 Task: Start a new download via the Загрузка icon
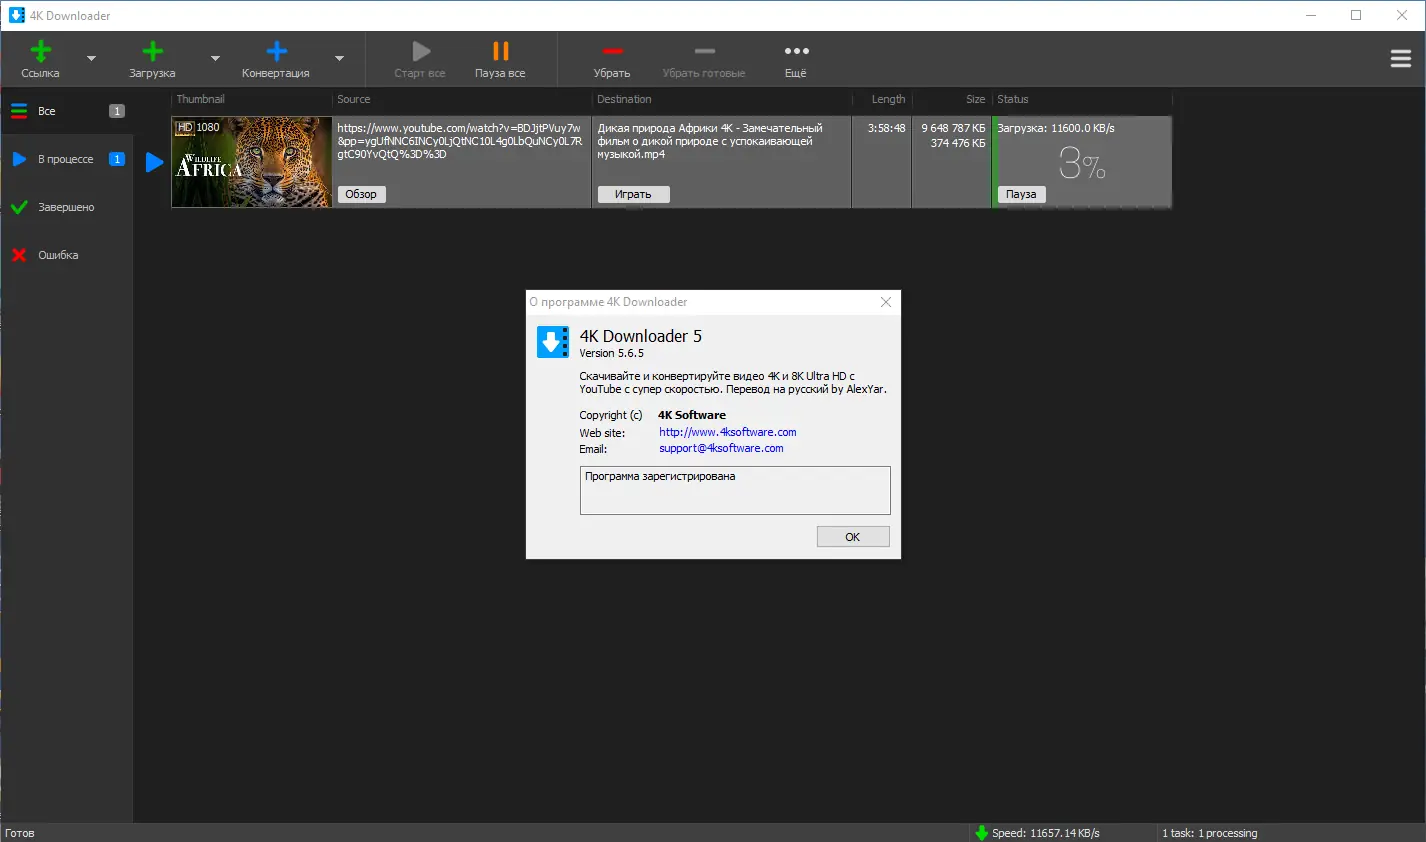pos(152,58)
